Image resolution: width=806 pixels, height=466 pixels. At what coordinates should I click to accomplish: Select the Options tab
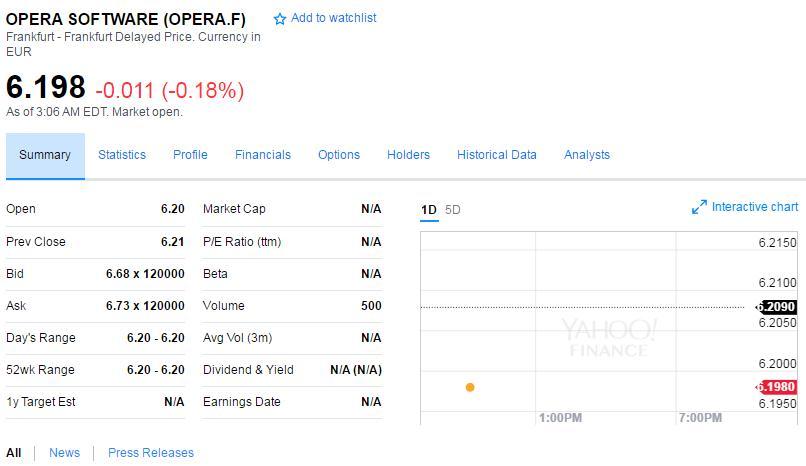pos(339,155)
